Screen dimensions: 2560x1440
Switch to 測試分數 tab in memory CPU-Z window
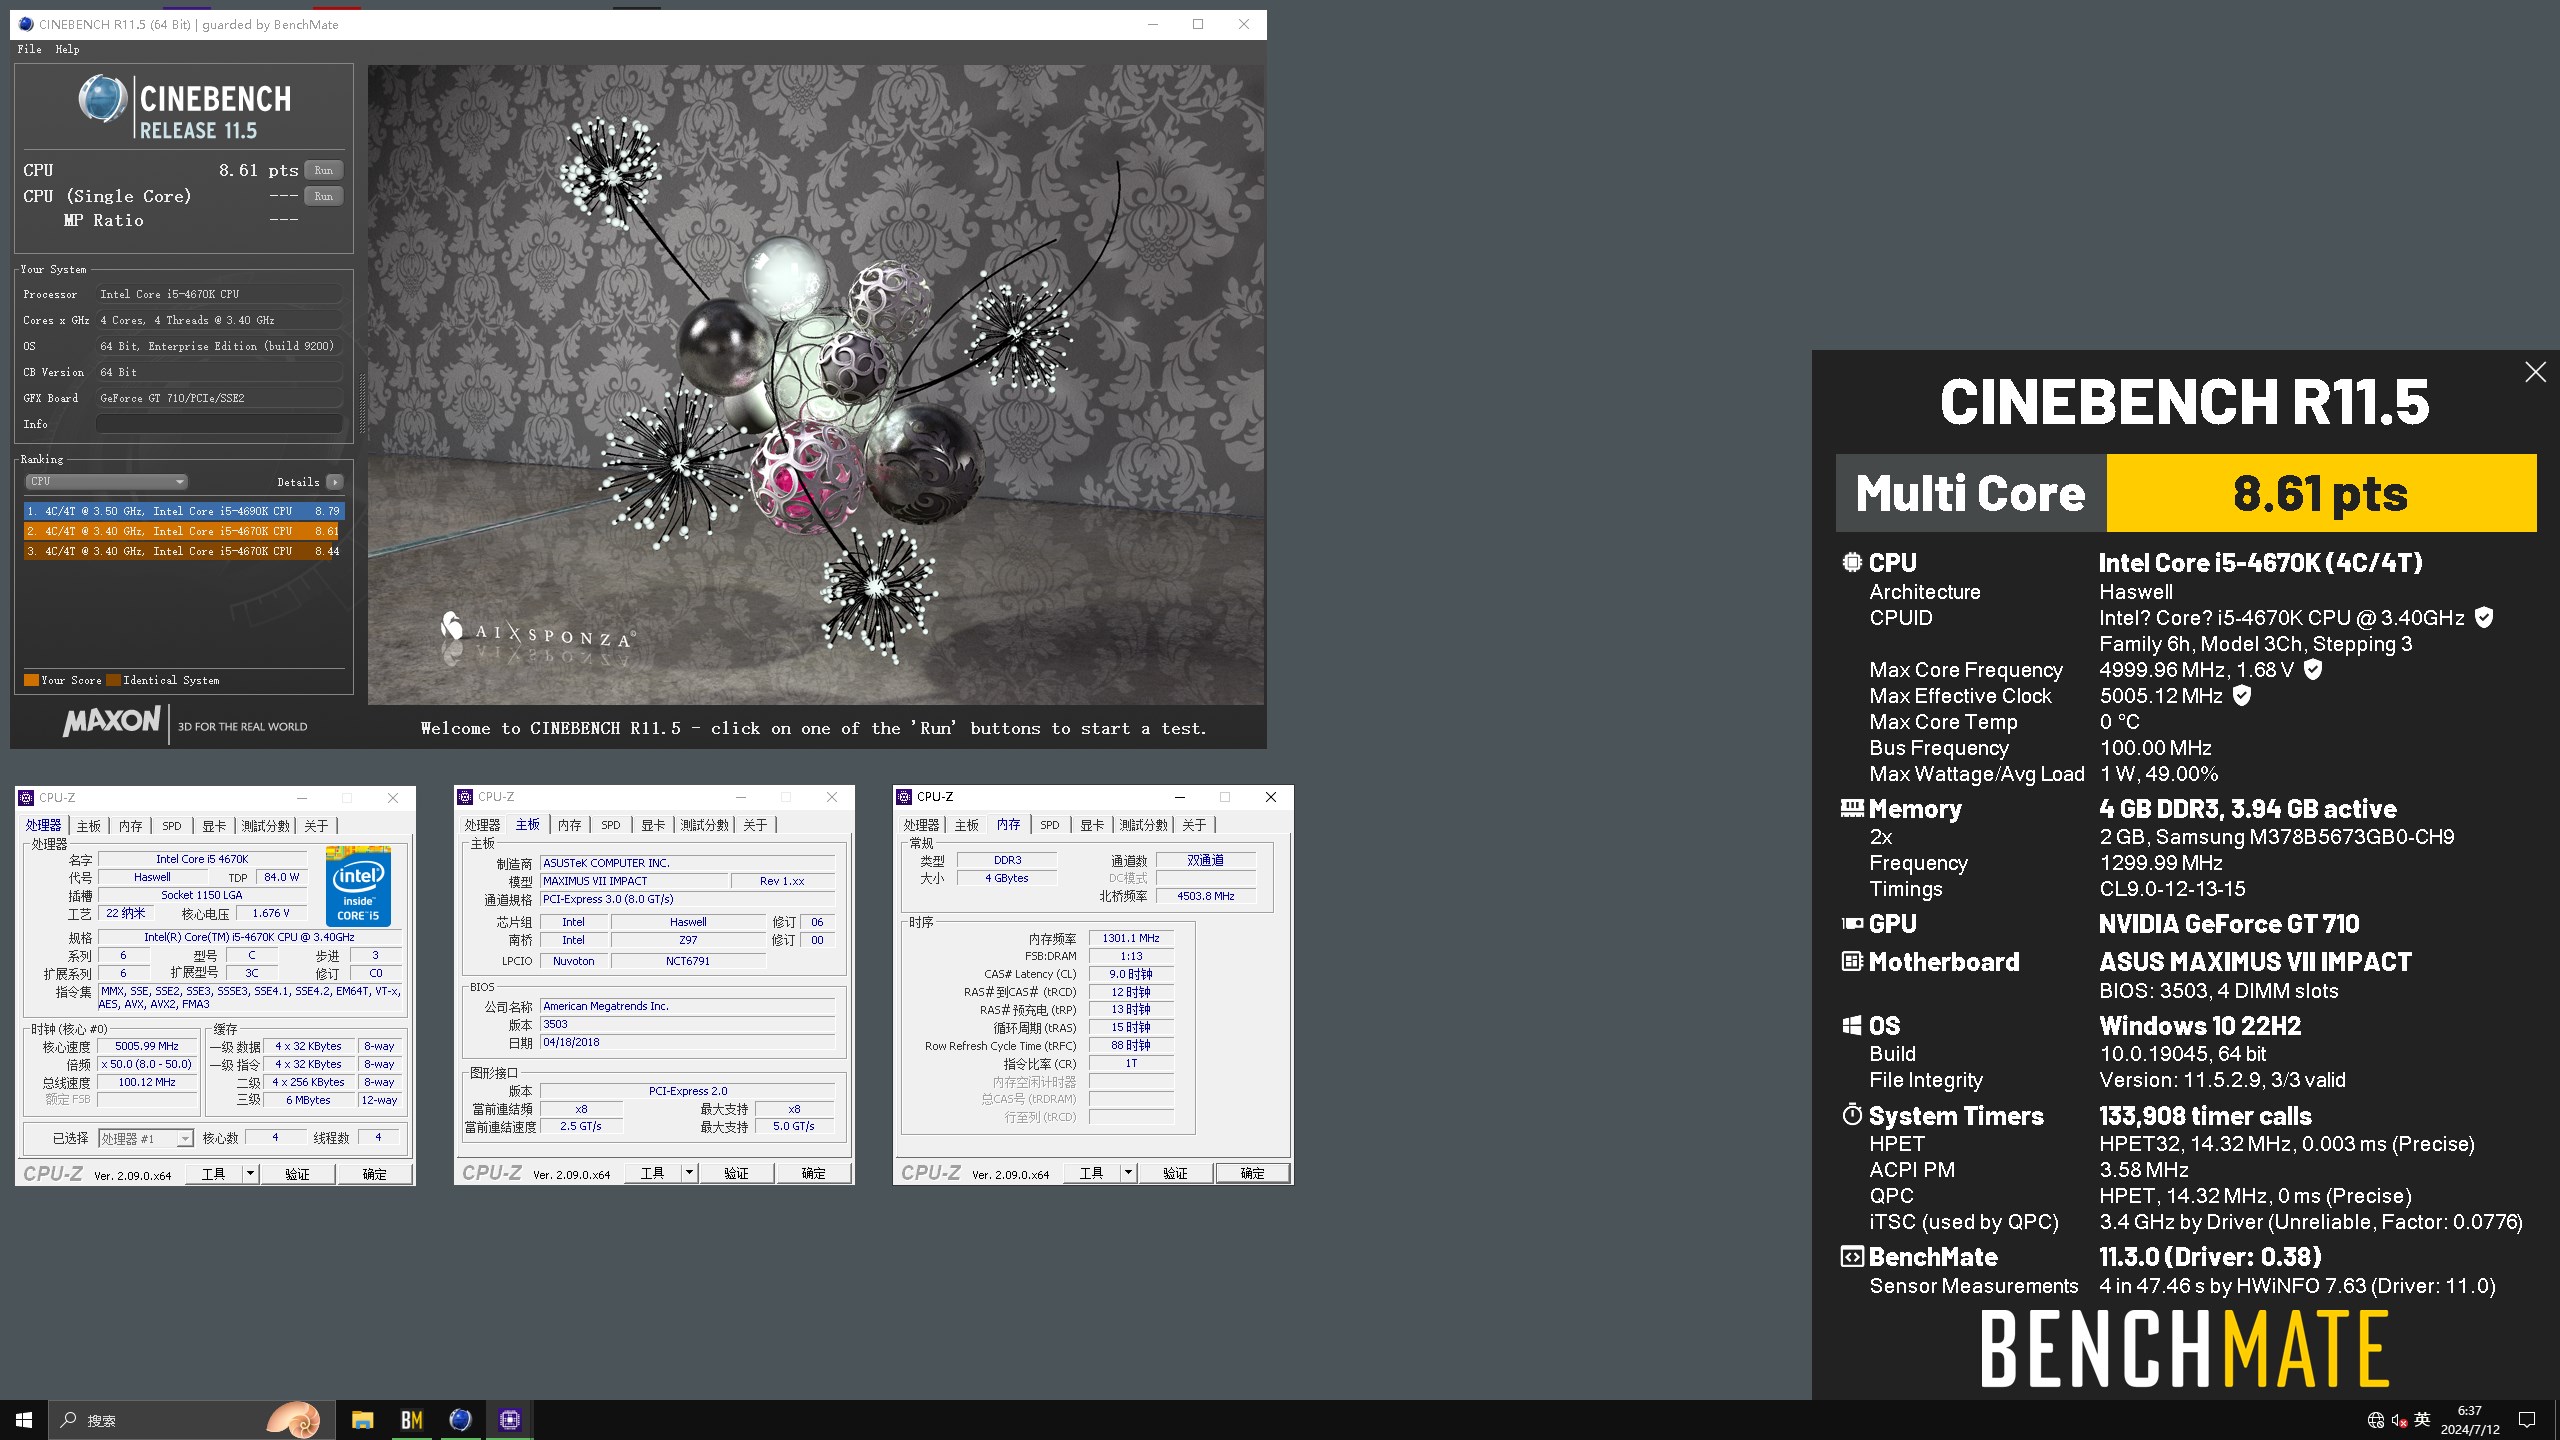[x=1144, y=825]
